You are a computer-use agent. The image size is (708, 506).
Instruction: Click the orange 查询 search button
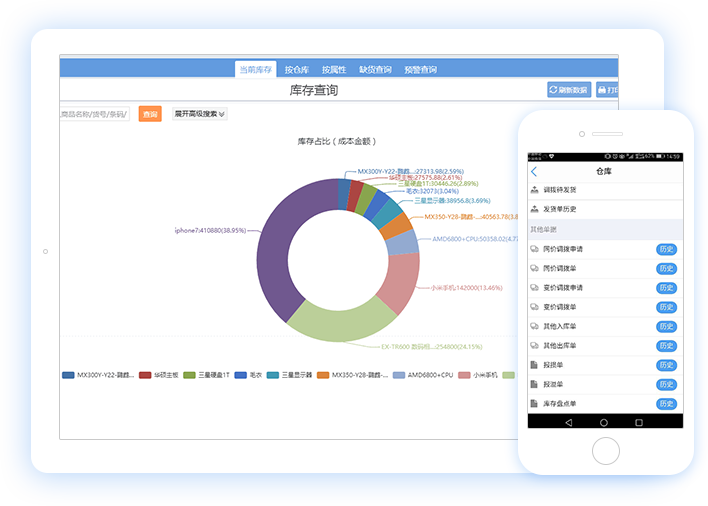pos(150,114)
